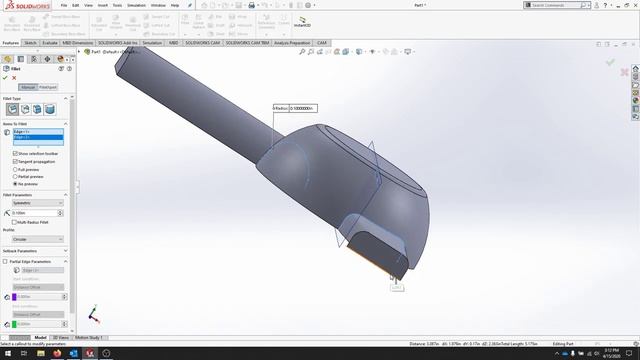Click viewport confirmation corner green checkmark
The height and width of the screenshot is (360, 640).
610,62
